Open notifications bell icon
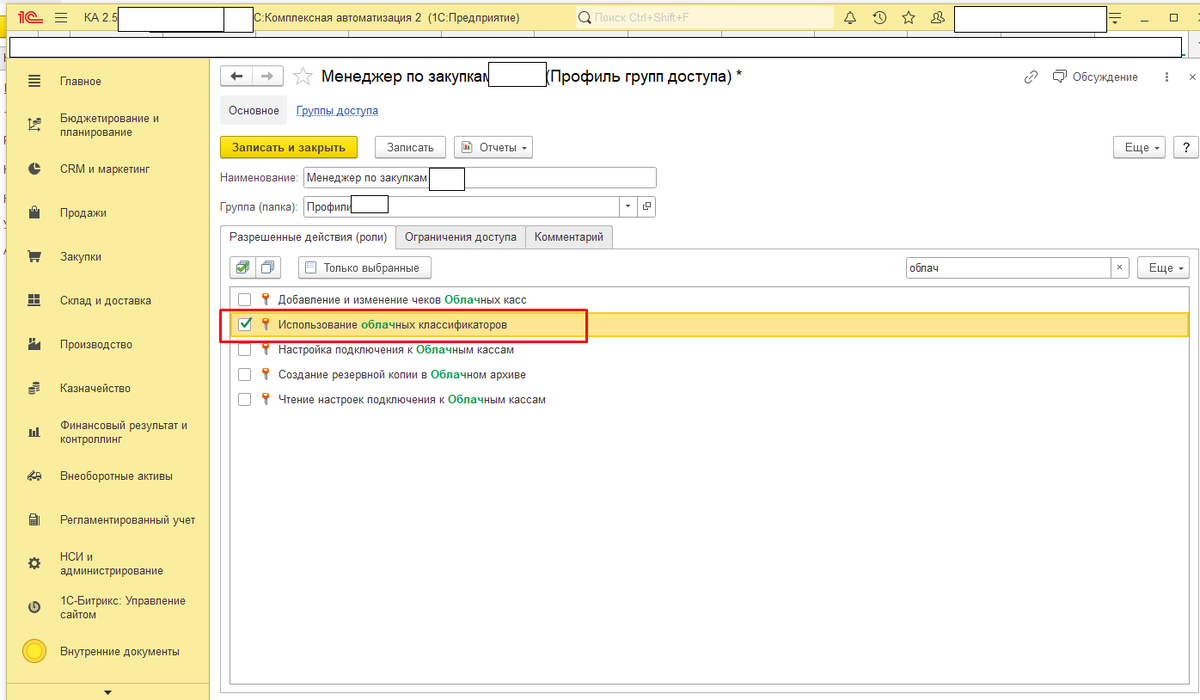The width and height of the screenshot is (1200, 700). pyautogui.click(x=850, y=18)
